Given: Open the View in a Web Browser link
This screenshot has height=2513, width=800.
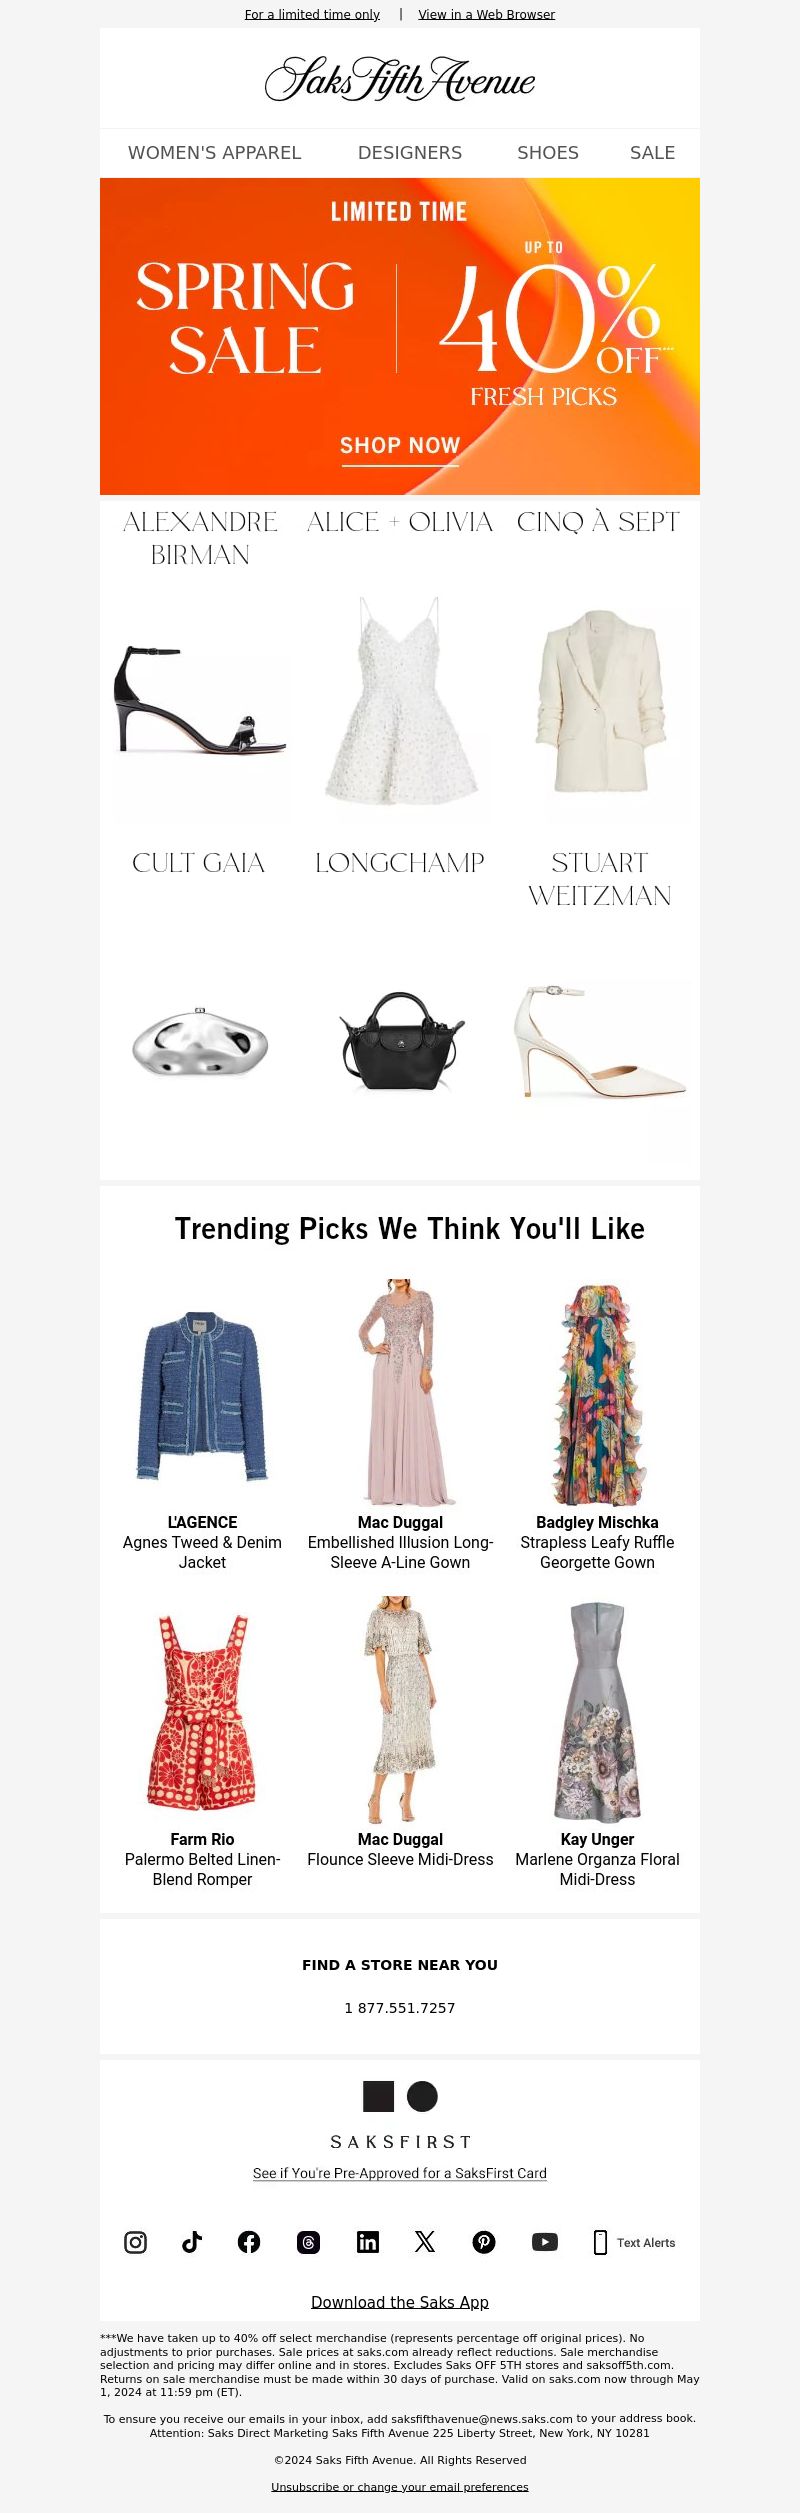Looking at the screenshot, I should [486, 14].
